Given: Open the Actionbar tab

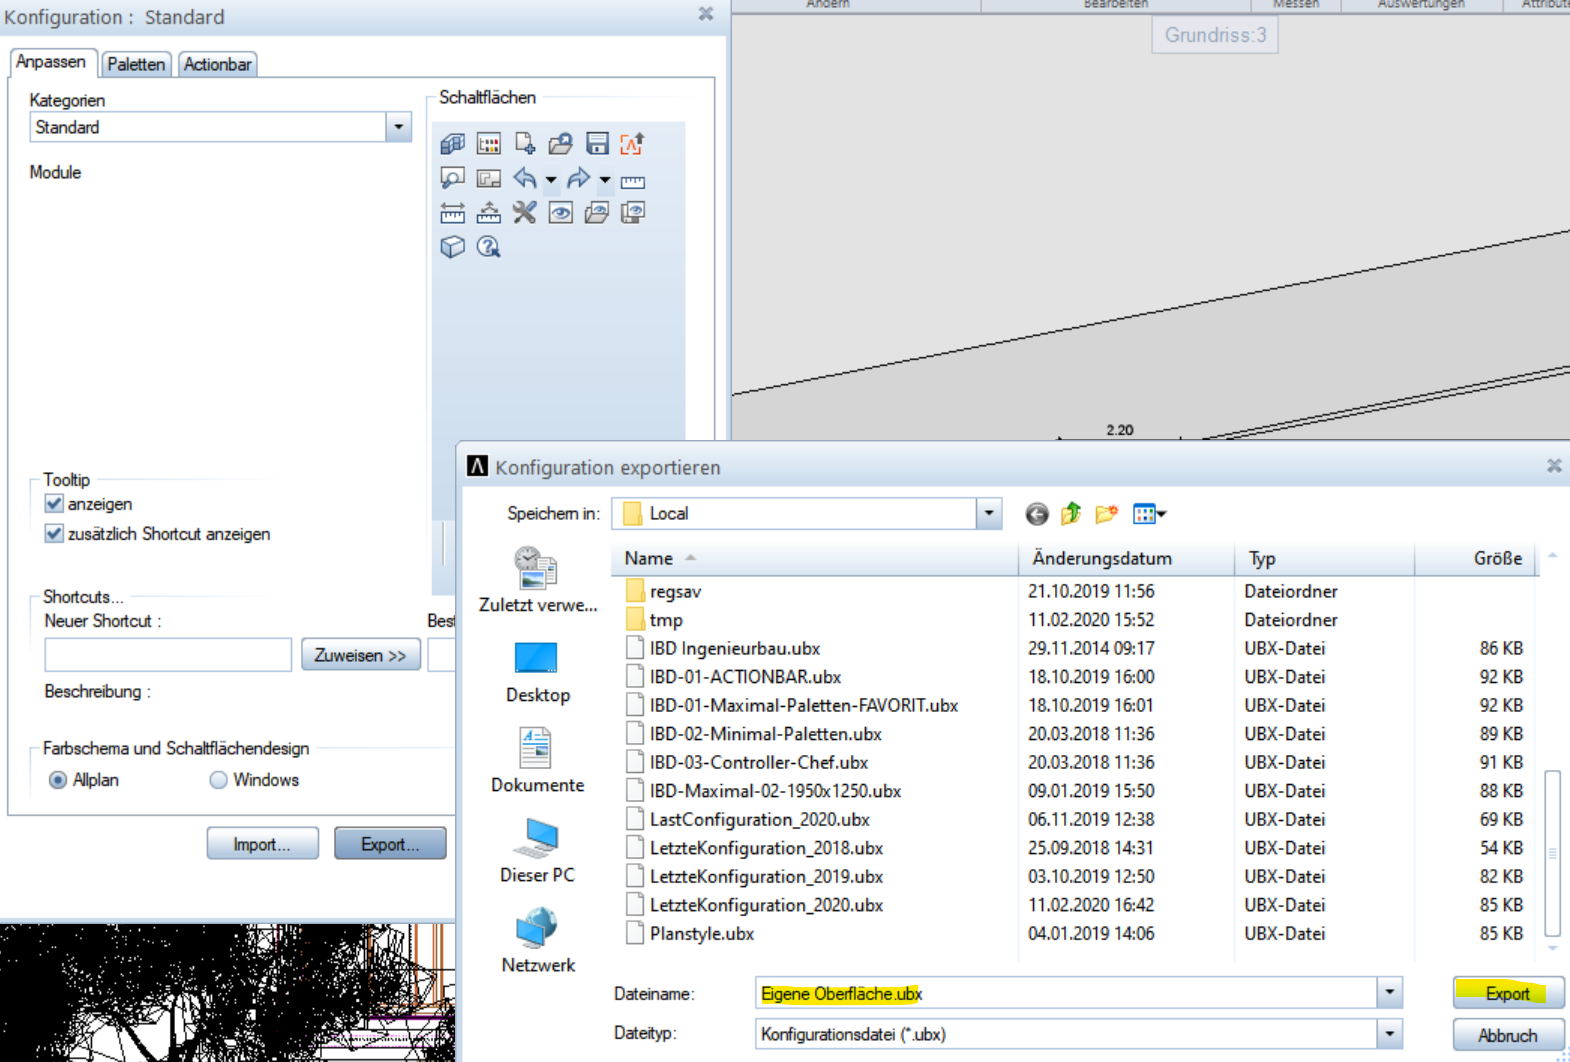Looking at the screenshot, I should (x=217, y=64).
